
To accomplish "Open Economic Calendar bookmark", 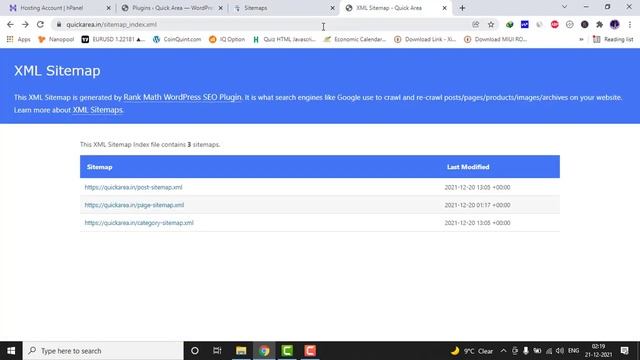I will [x=354, y=39].
